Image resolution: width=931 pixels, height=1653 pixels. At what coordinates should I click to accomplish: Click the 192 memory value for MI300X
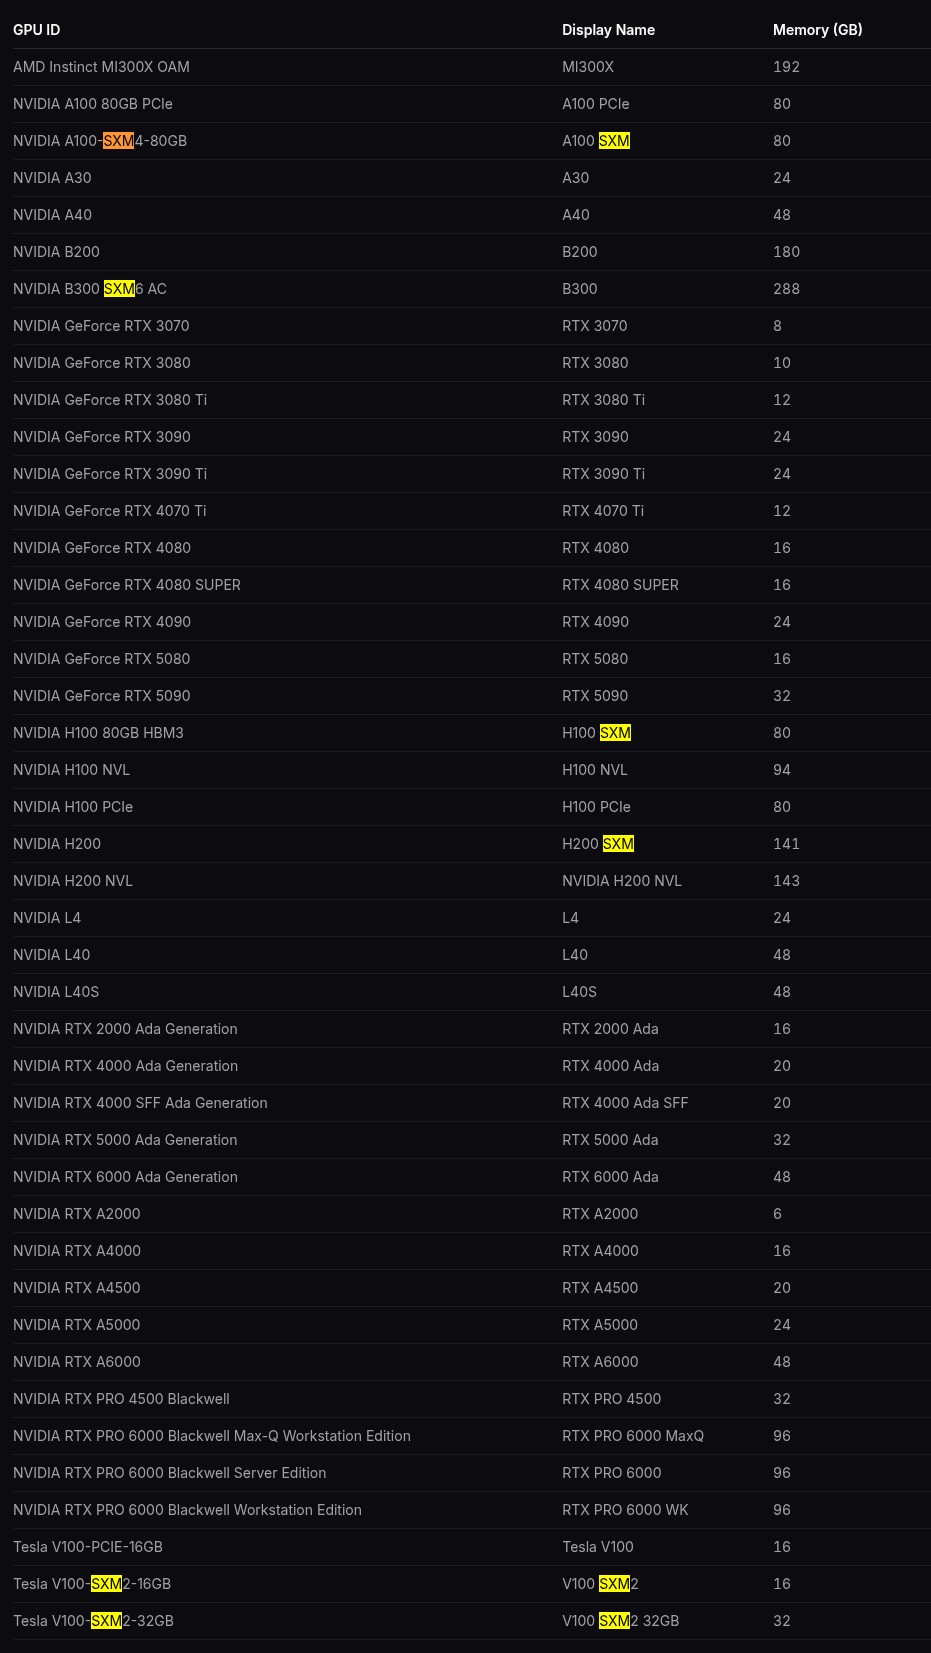[x=786, y=67]
